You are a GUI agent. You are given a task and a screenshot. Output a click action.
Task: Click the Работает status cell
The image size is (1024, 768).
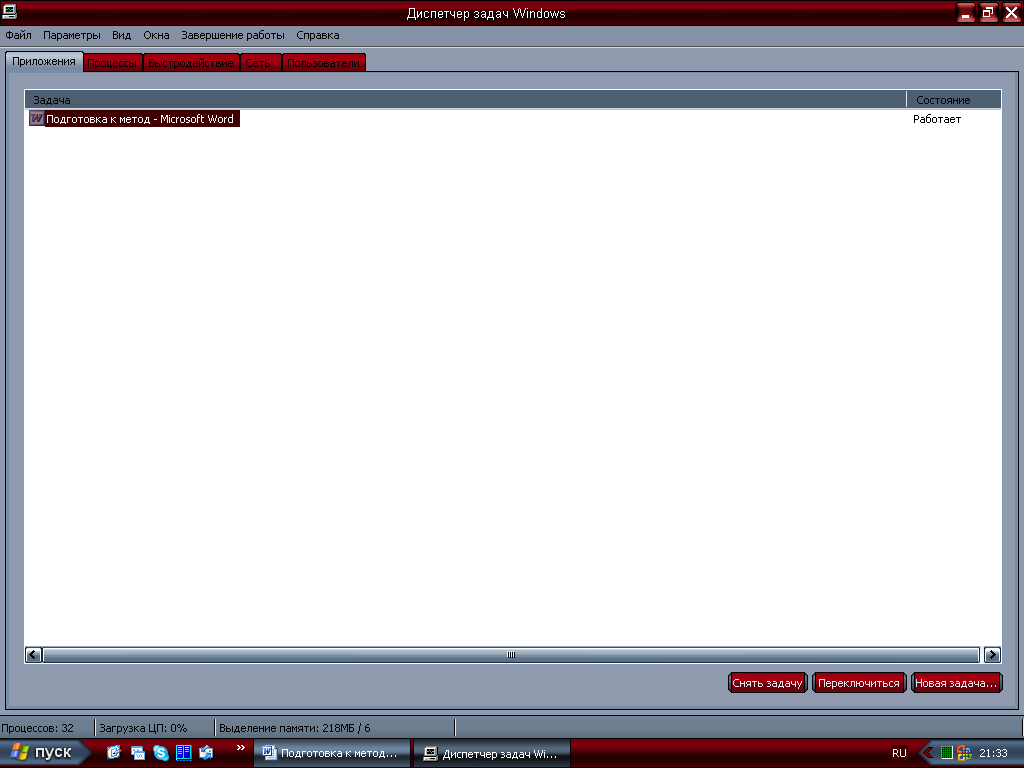click(x=936, y=119)
